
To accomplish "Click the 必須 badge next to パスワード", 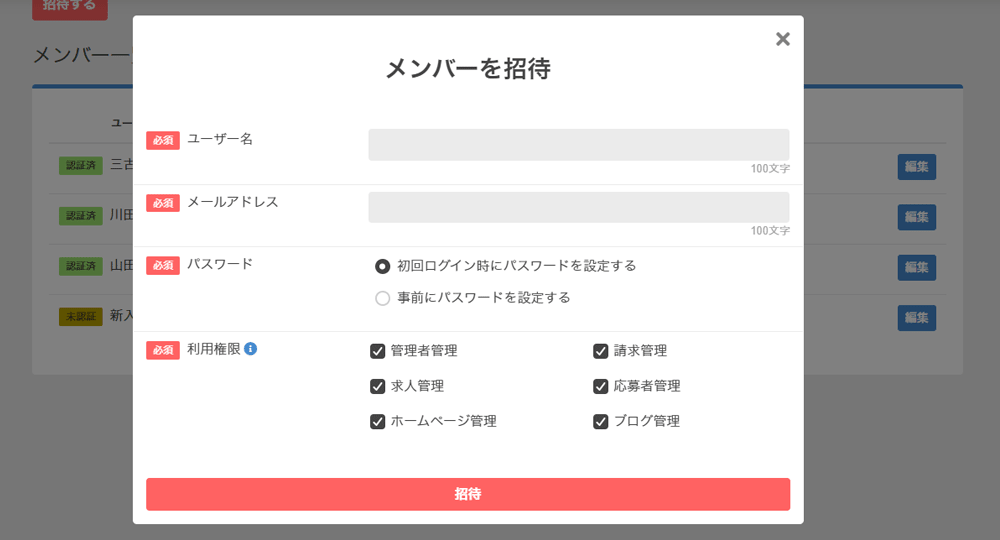I will [x=163, y=265].
